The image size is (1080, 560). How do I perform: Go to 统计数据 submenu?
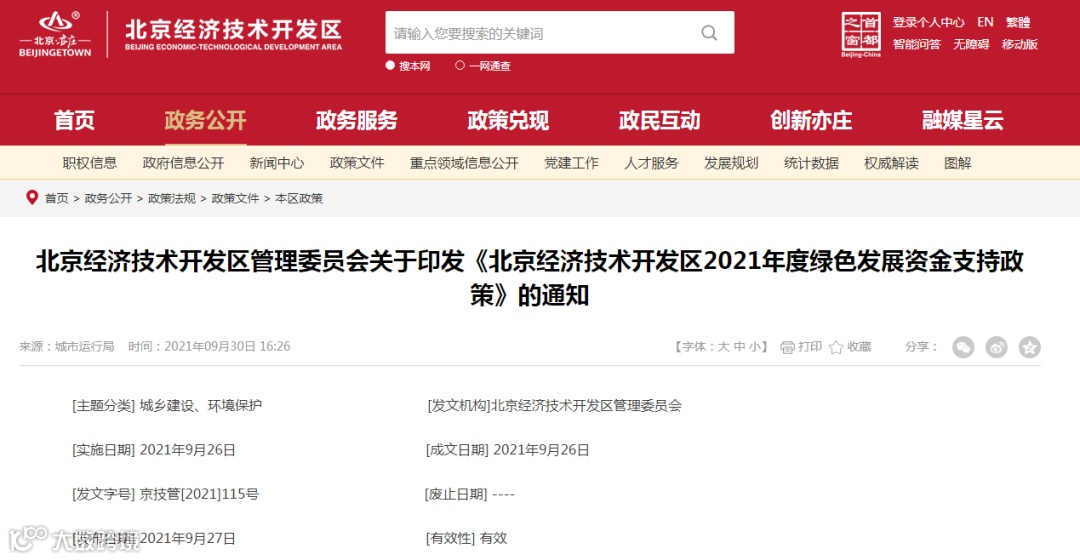click(811, 163)
